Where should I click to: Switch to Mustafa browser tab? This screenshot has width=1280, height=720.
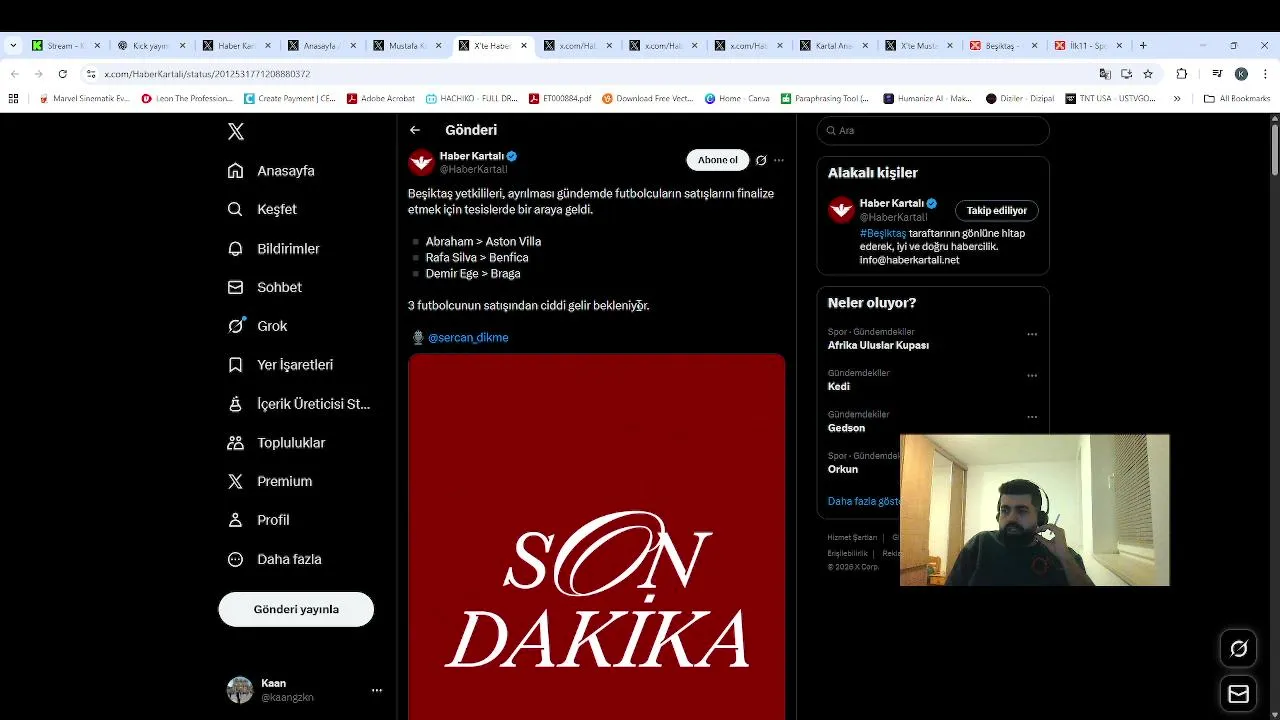tap(406, 45)
